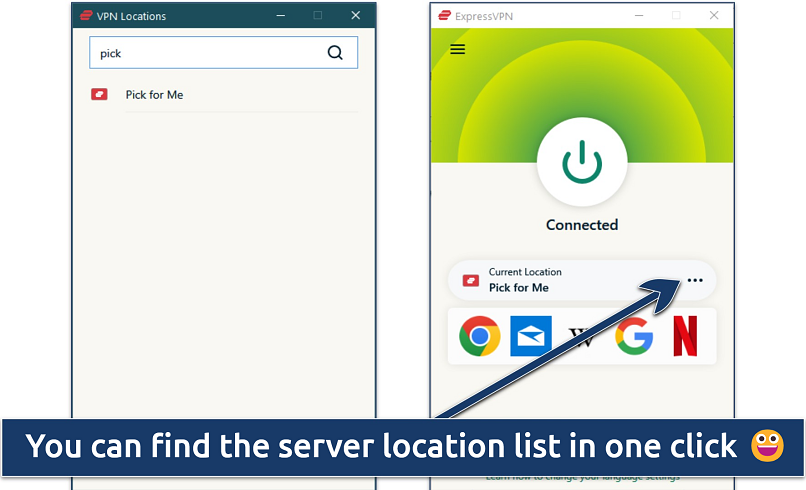Toggle the VPN connection power button

(x=582, y=162)
